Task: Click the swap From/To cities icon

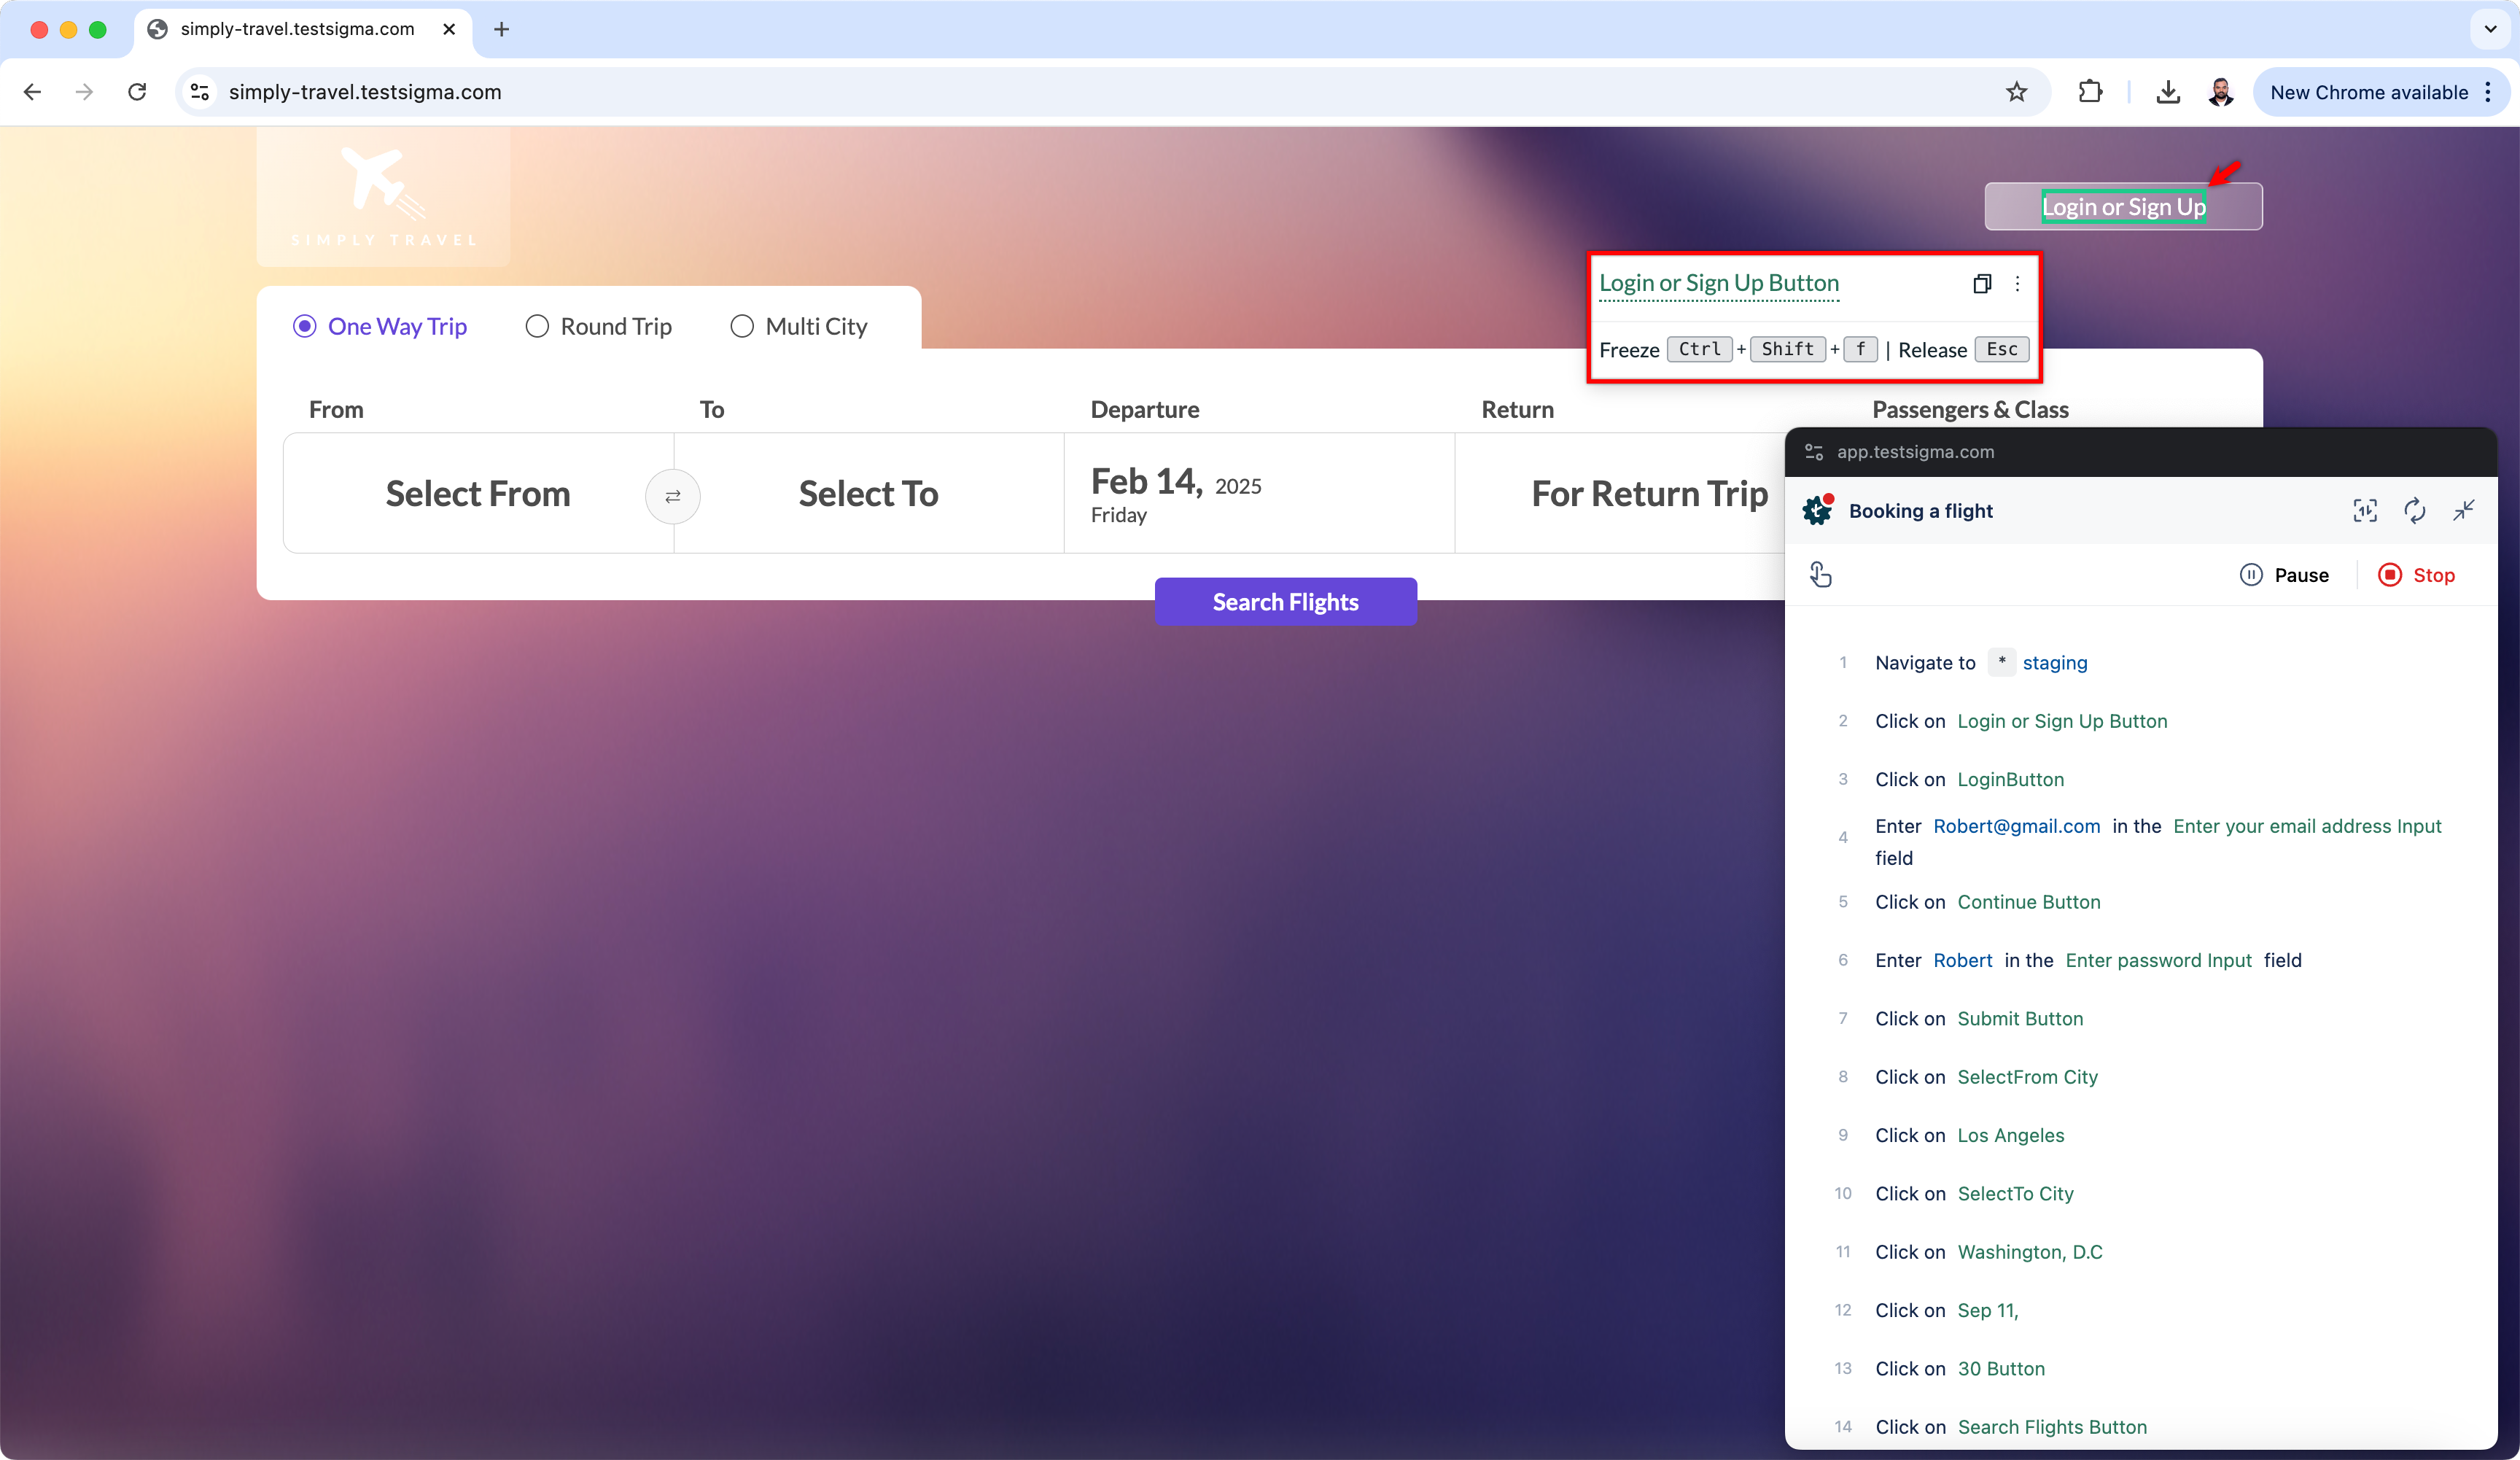Action: click(672, 496)
